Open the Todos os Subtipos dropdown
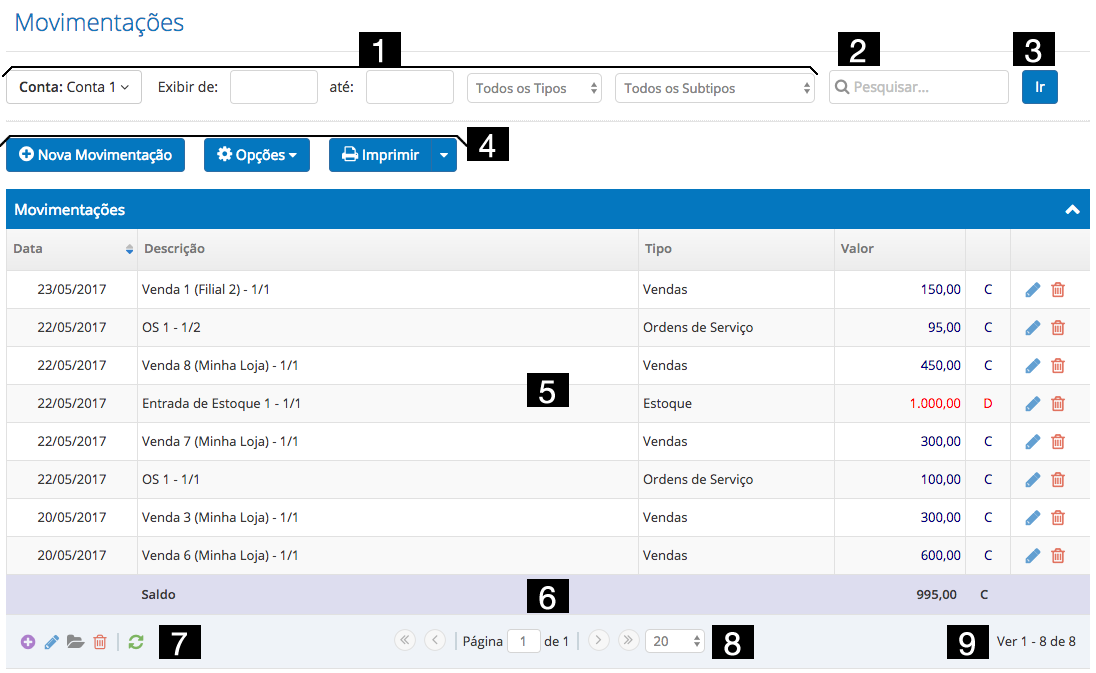 point(714,88)
